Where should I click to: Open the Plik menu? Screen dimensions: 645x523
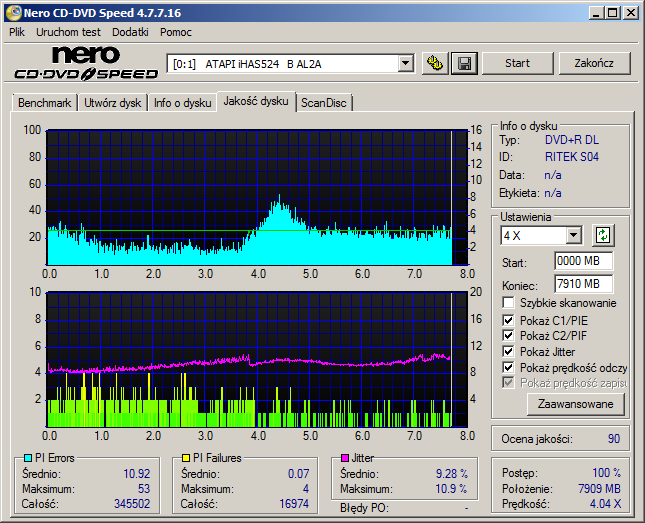(17, 32)
